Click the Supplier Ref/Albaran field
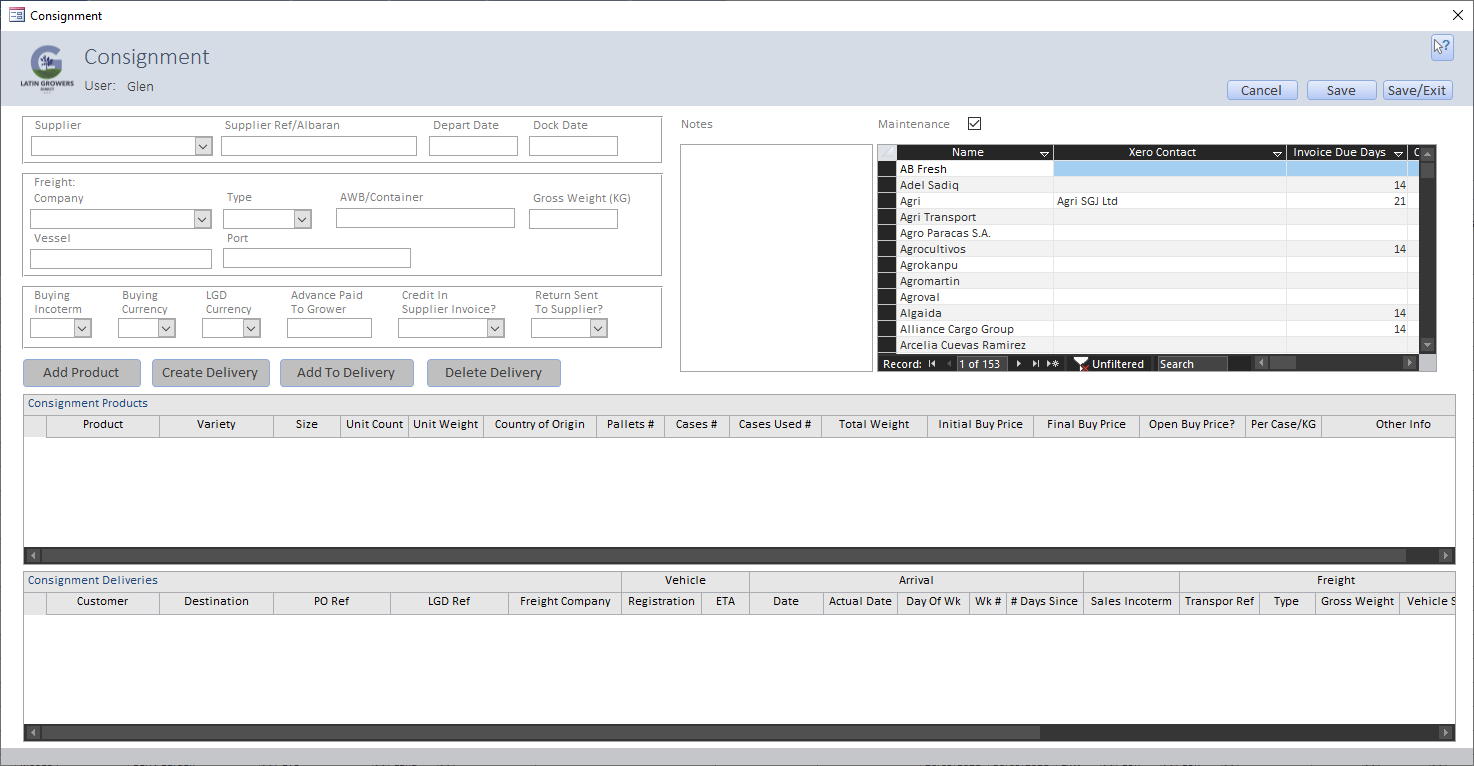Viewport: 1474px width, 766px height. tap(319, 146)
